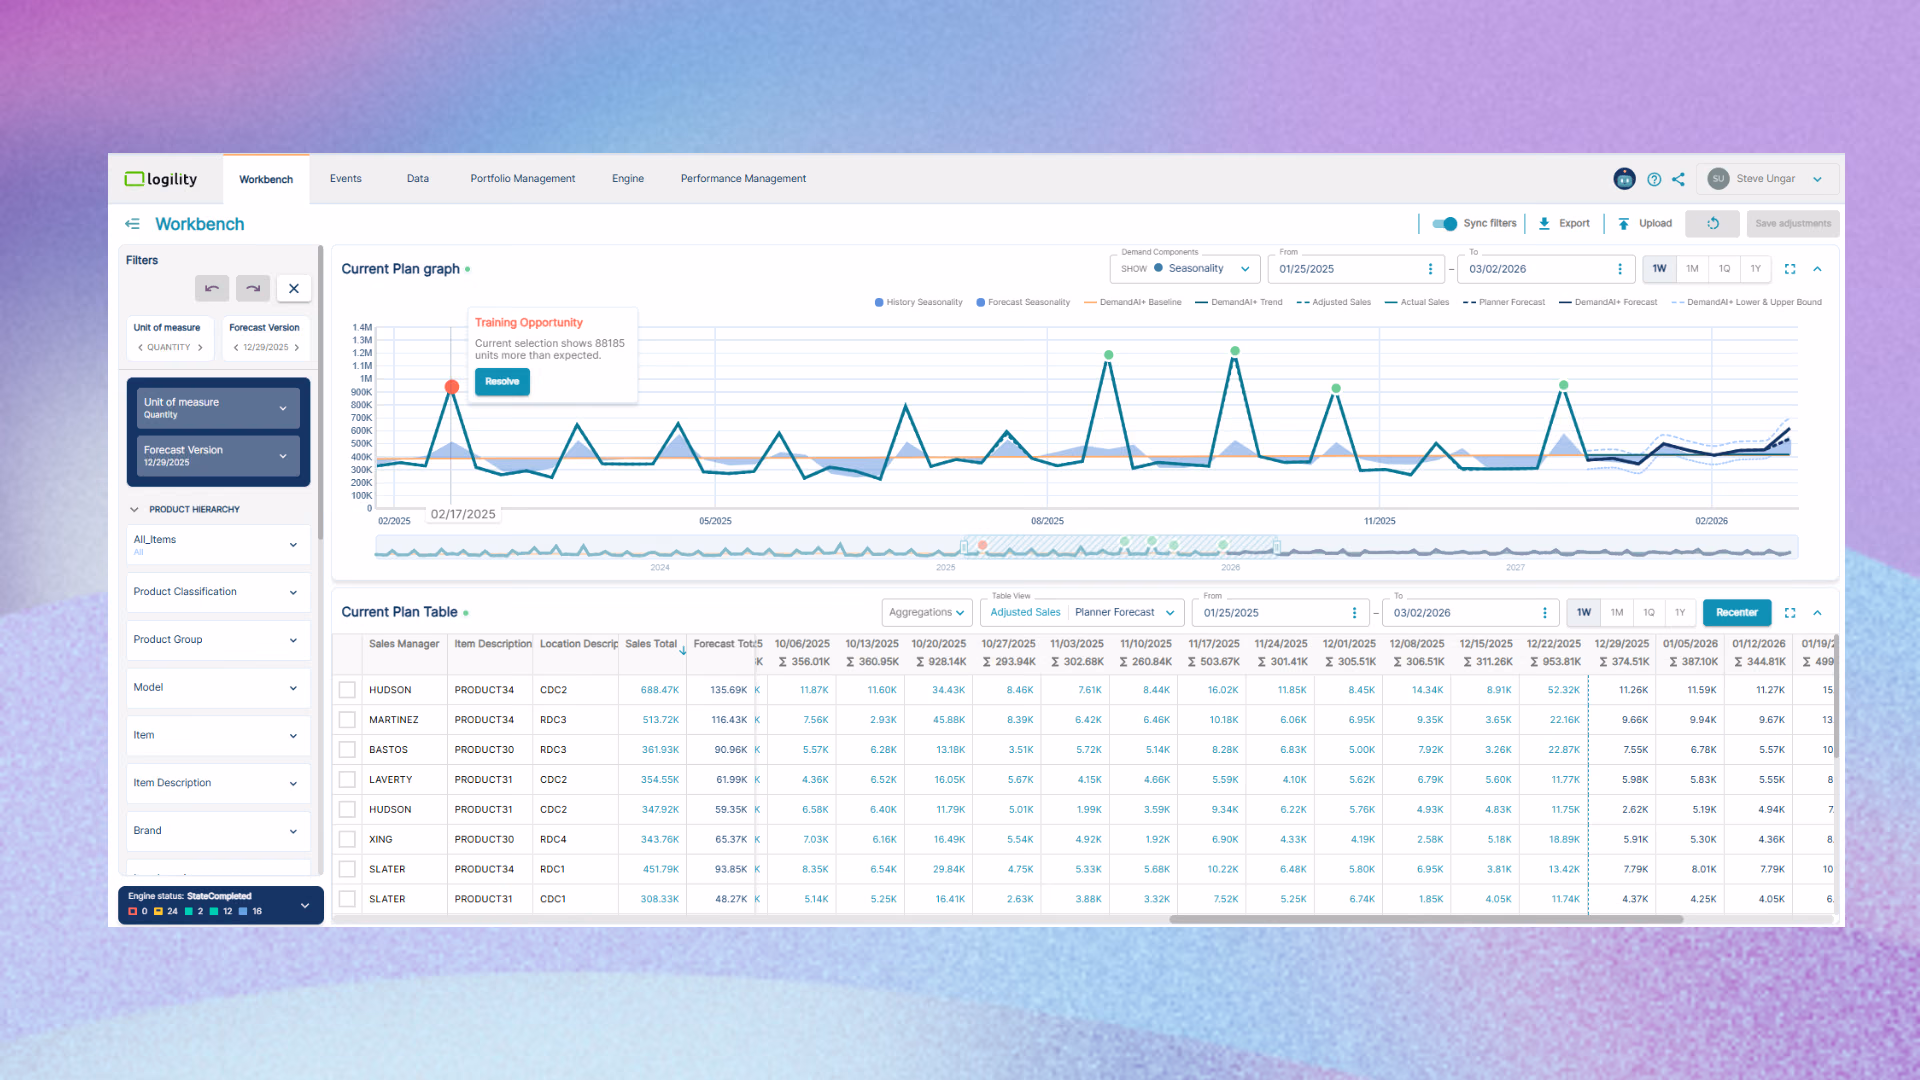Click the table horizontal scrollbar
Screen dimensions: 1920x1080
click(x=1426, y=920)
